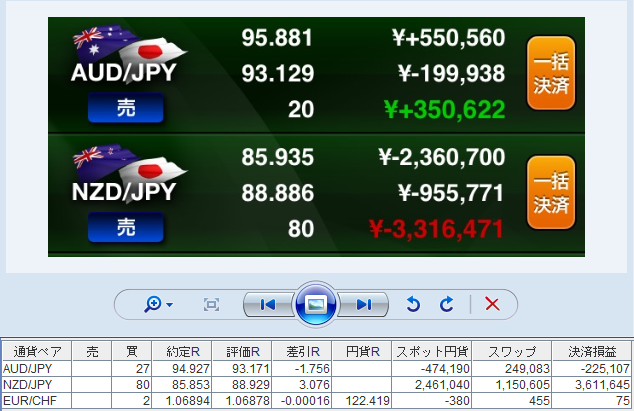The image size is (634, 411).
Task: Click the スポット円貨 column header
Action: click(431, 351)
